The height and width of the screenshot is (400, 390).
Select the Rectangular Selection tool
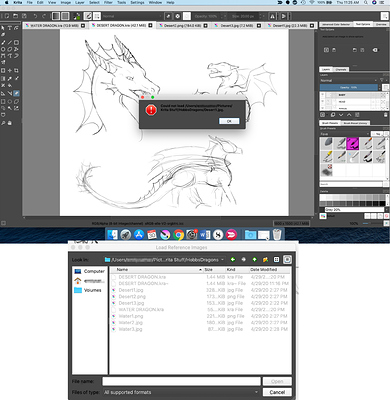[3, 101]
